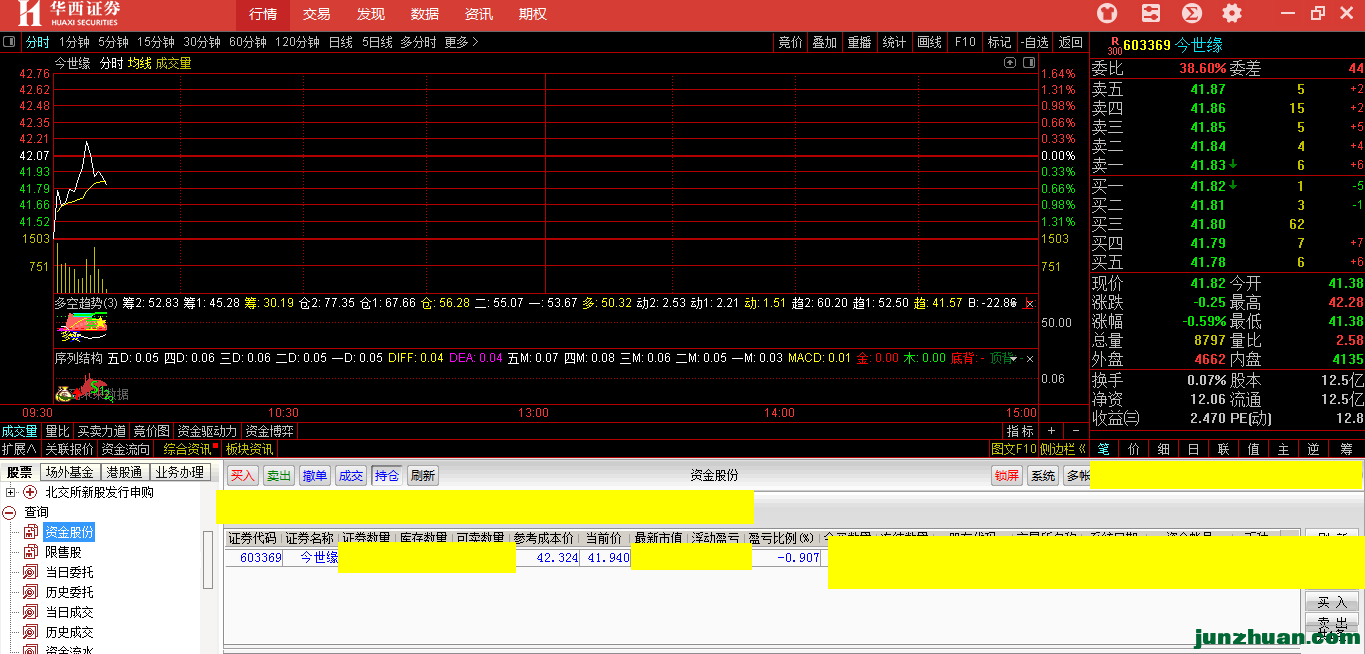Click the 画线 drawing toolbar button
The height and width of the screenshot is (654, 1365).
click(929, 42)
